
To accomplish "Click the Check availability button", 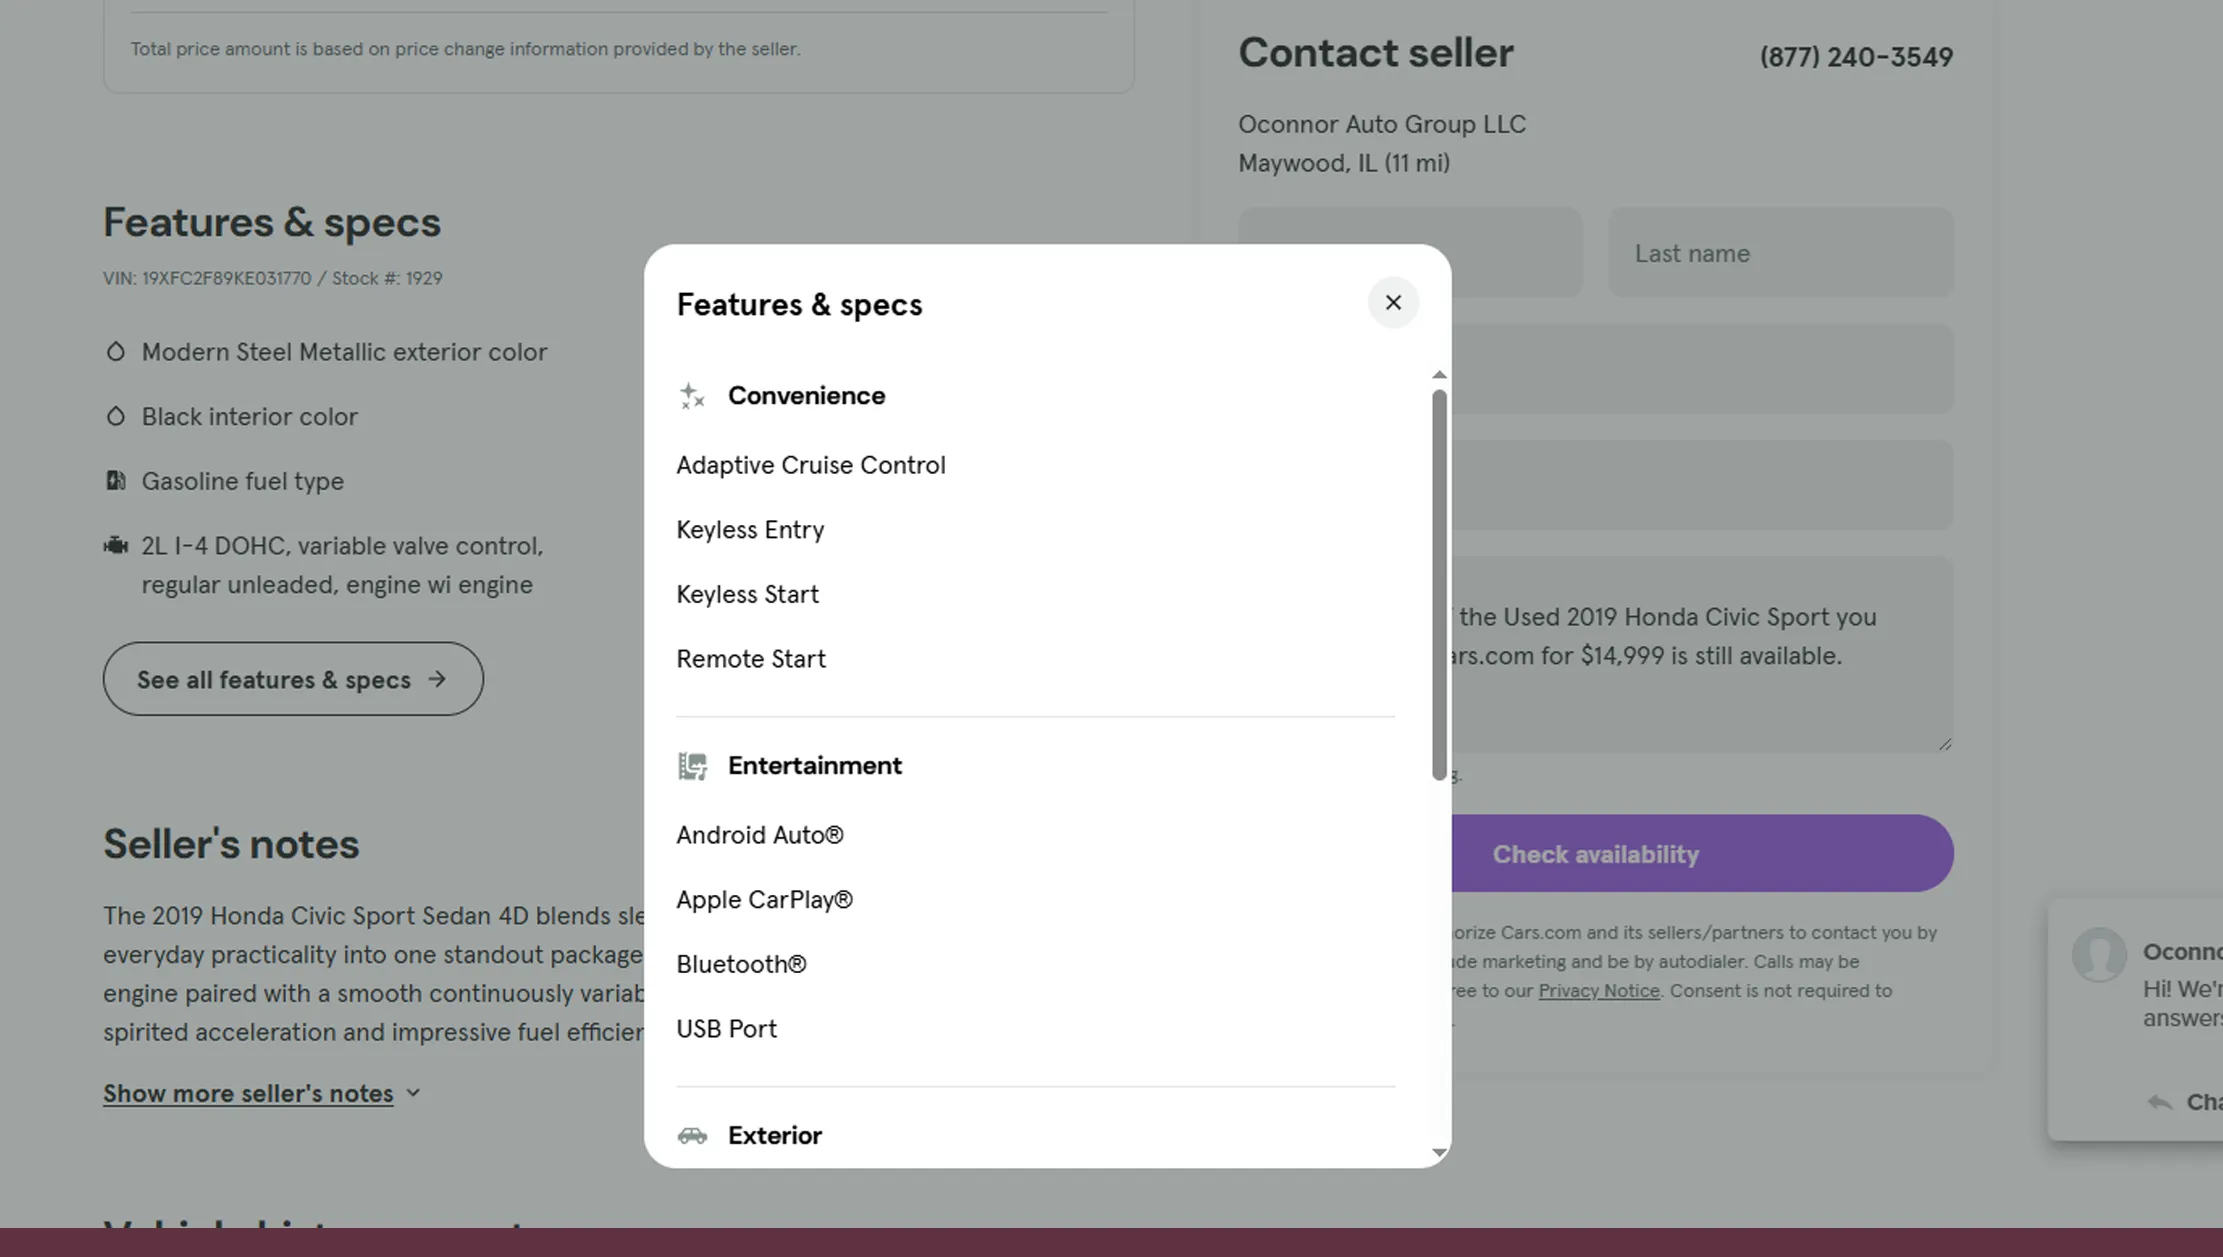I will (1596, 853).
